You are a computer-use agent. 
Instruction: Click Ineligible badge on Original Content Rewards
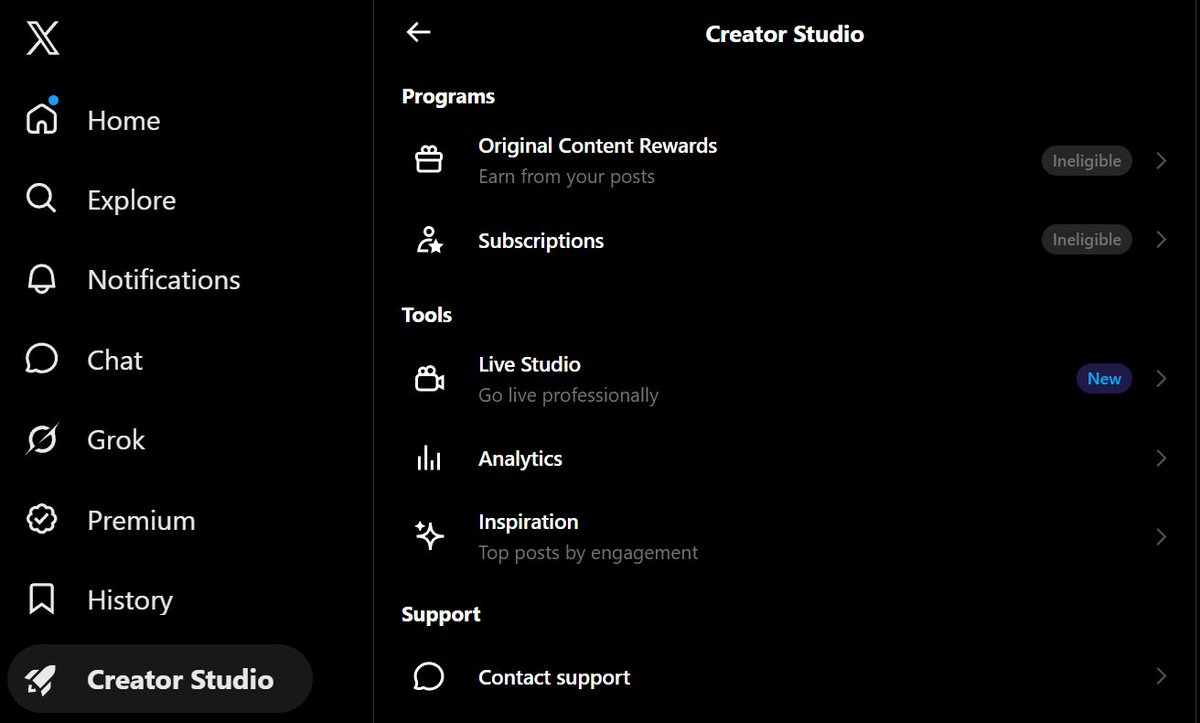[1087, 160]
